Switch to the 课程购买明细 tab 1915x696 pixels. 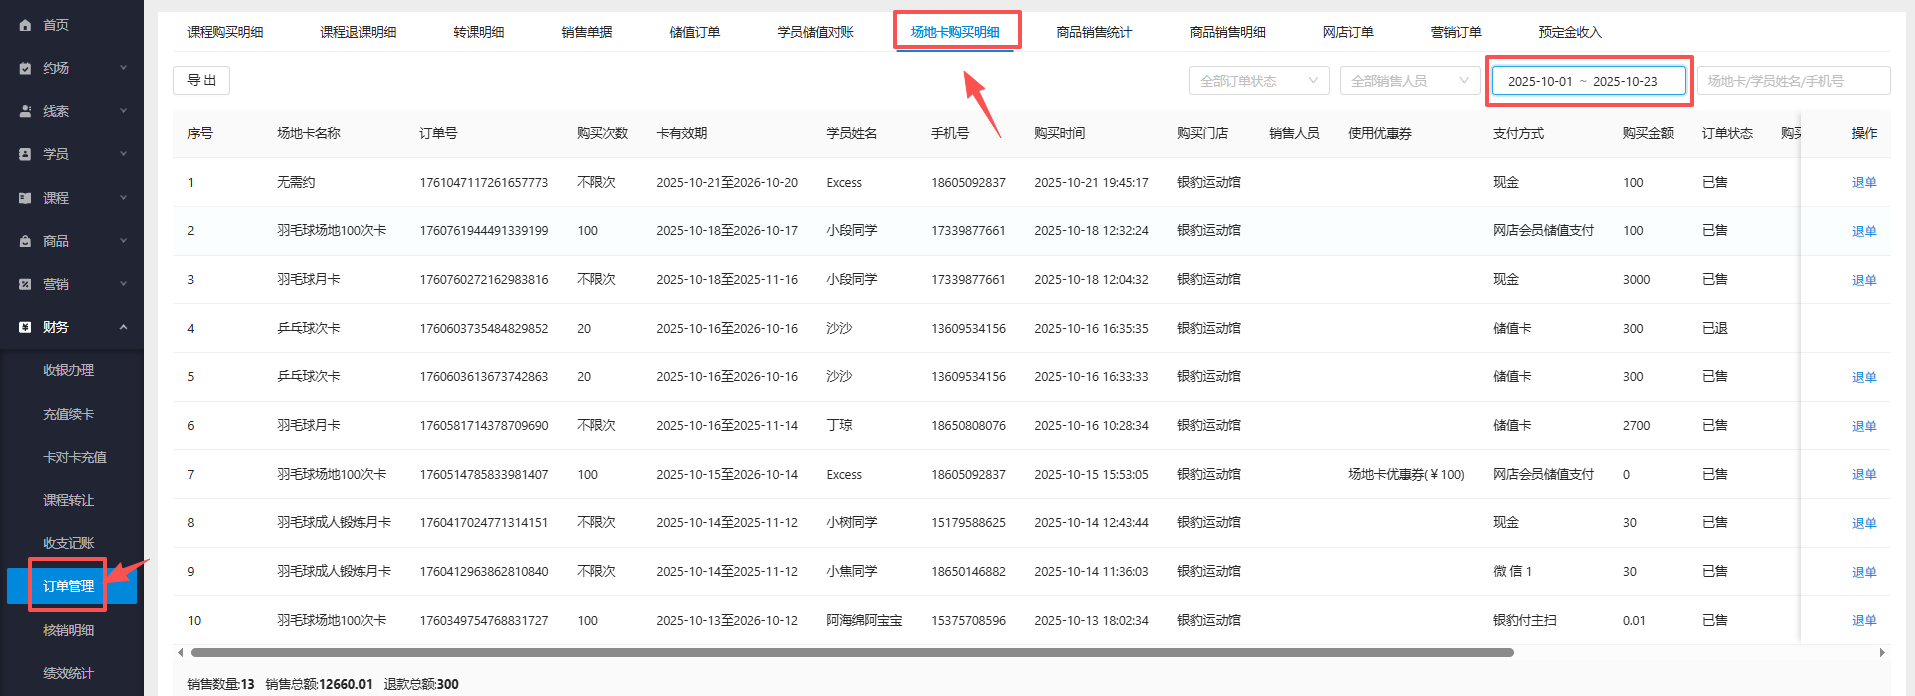[x=225, y=32]
